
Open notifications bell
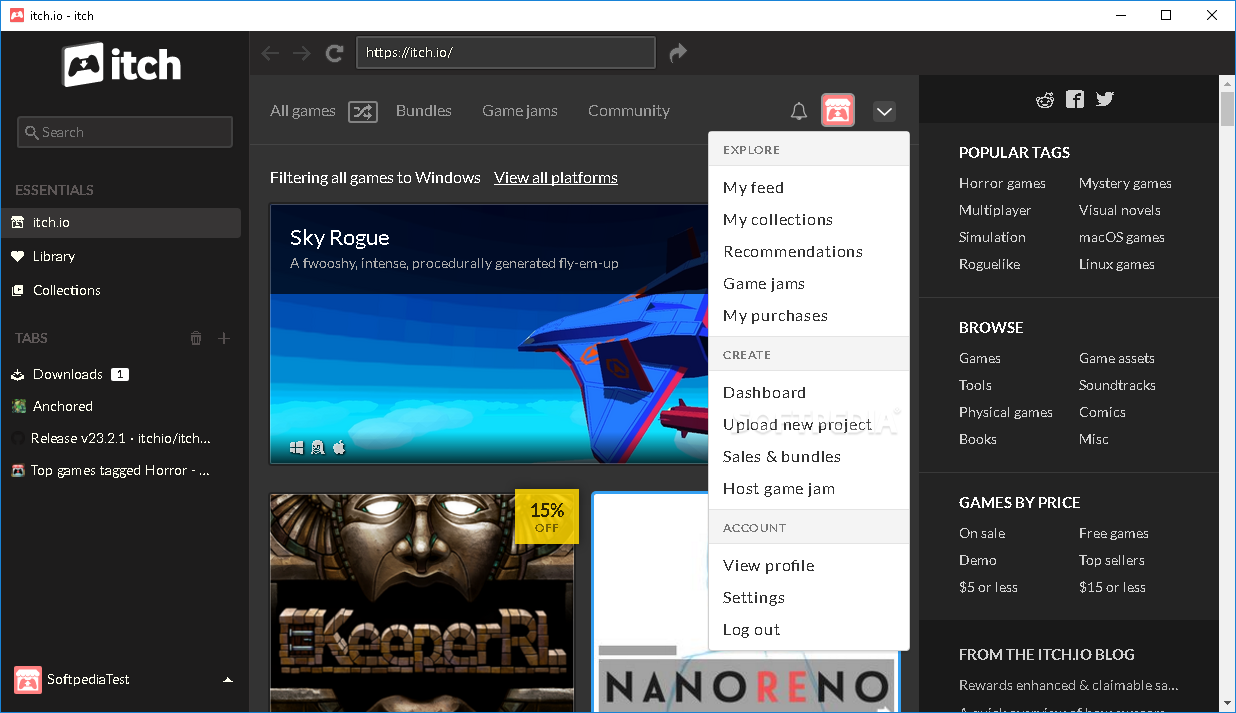[x=798, y=111]
